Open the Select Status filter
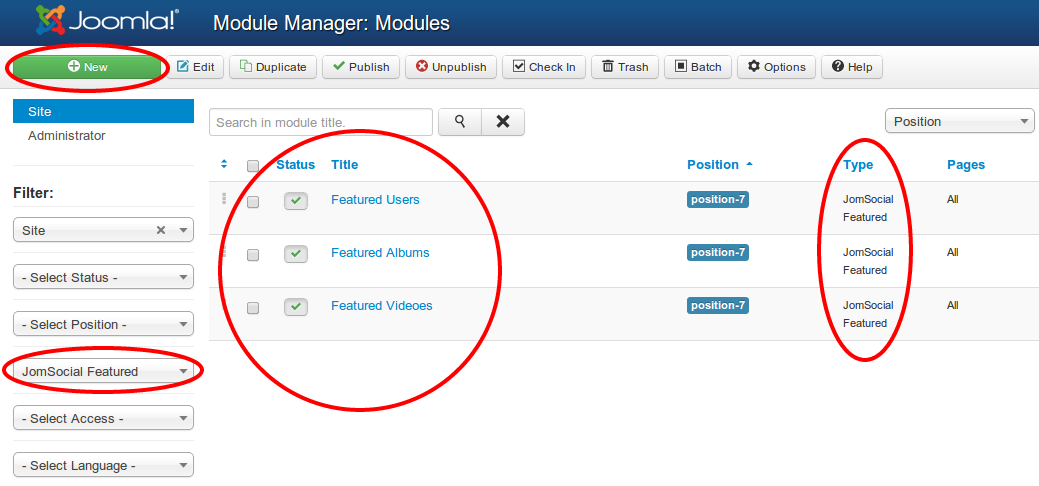 pos(103,277)
